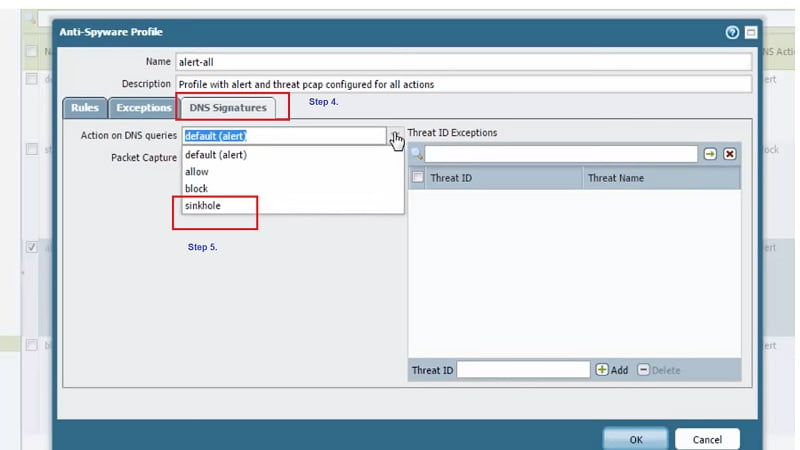800x450 pixels.
Task: Apply the threat exception search arrow
Action: (710, 154)
